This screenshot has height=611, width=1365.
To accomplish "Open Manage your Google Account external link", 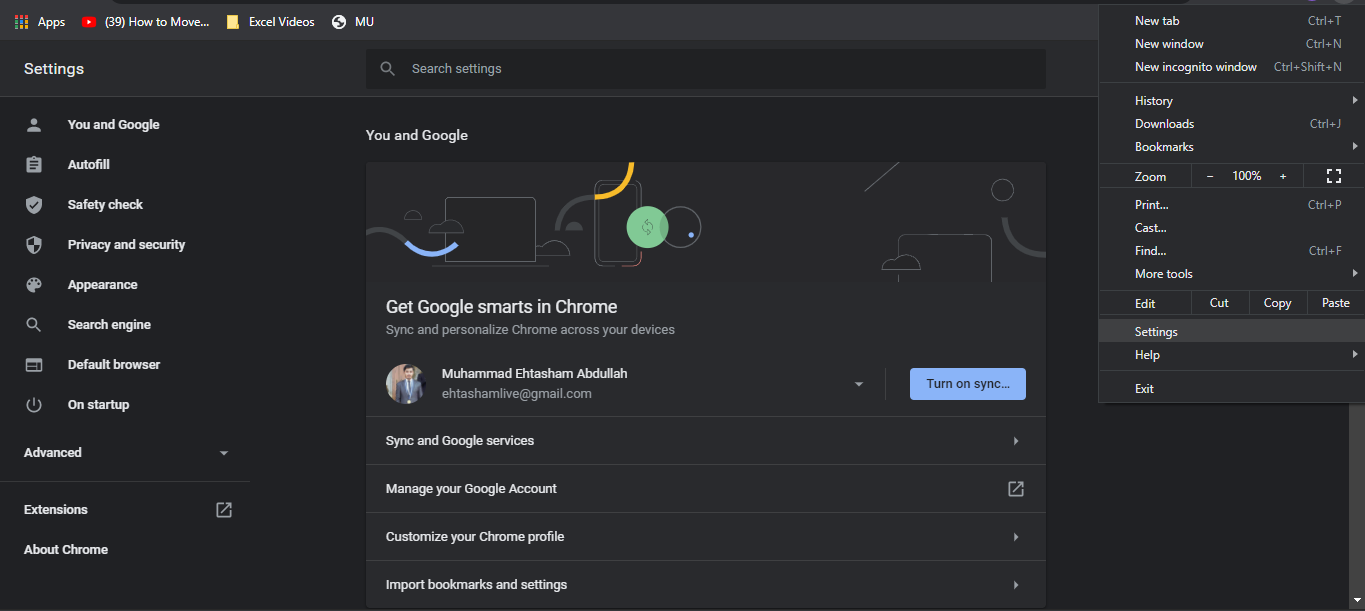I will [1015, 489].
